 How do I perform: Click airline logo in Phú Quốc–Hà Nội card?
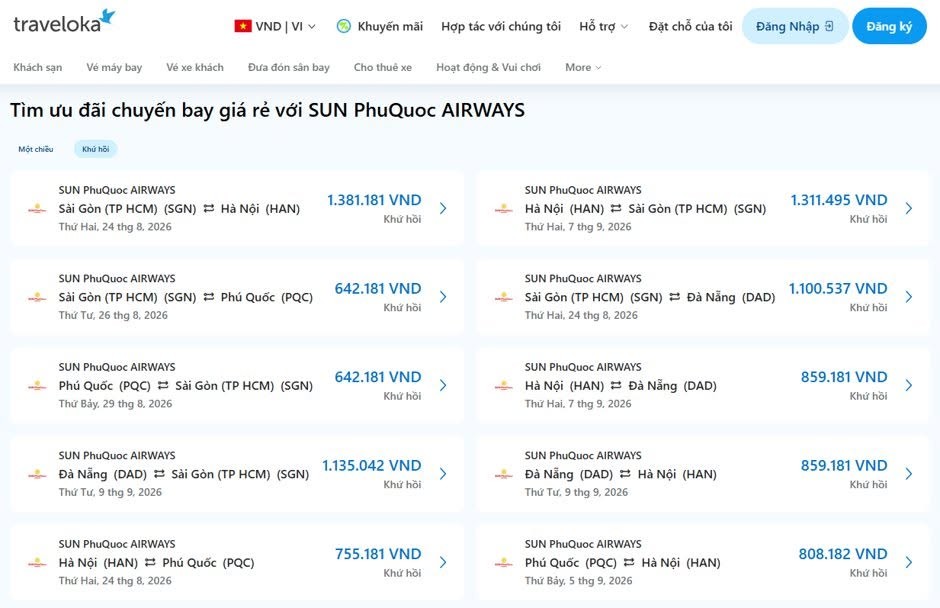tap(504, 563)
